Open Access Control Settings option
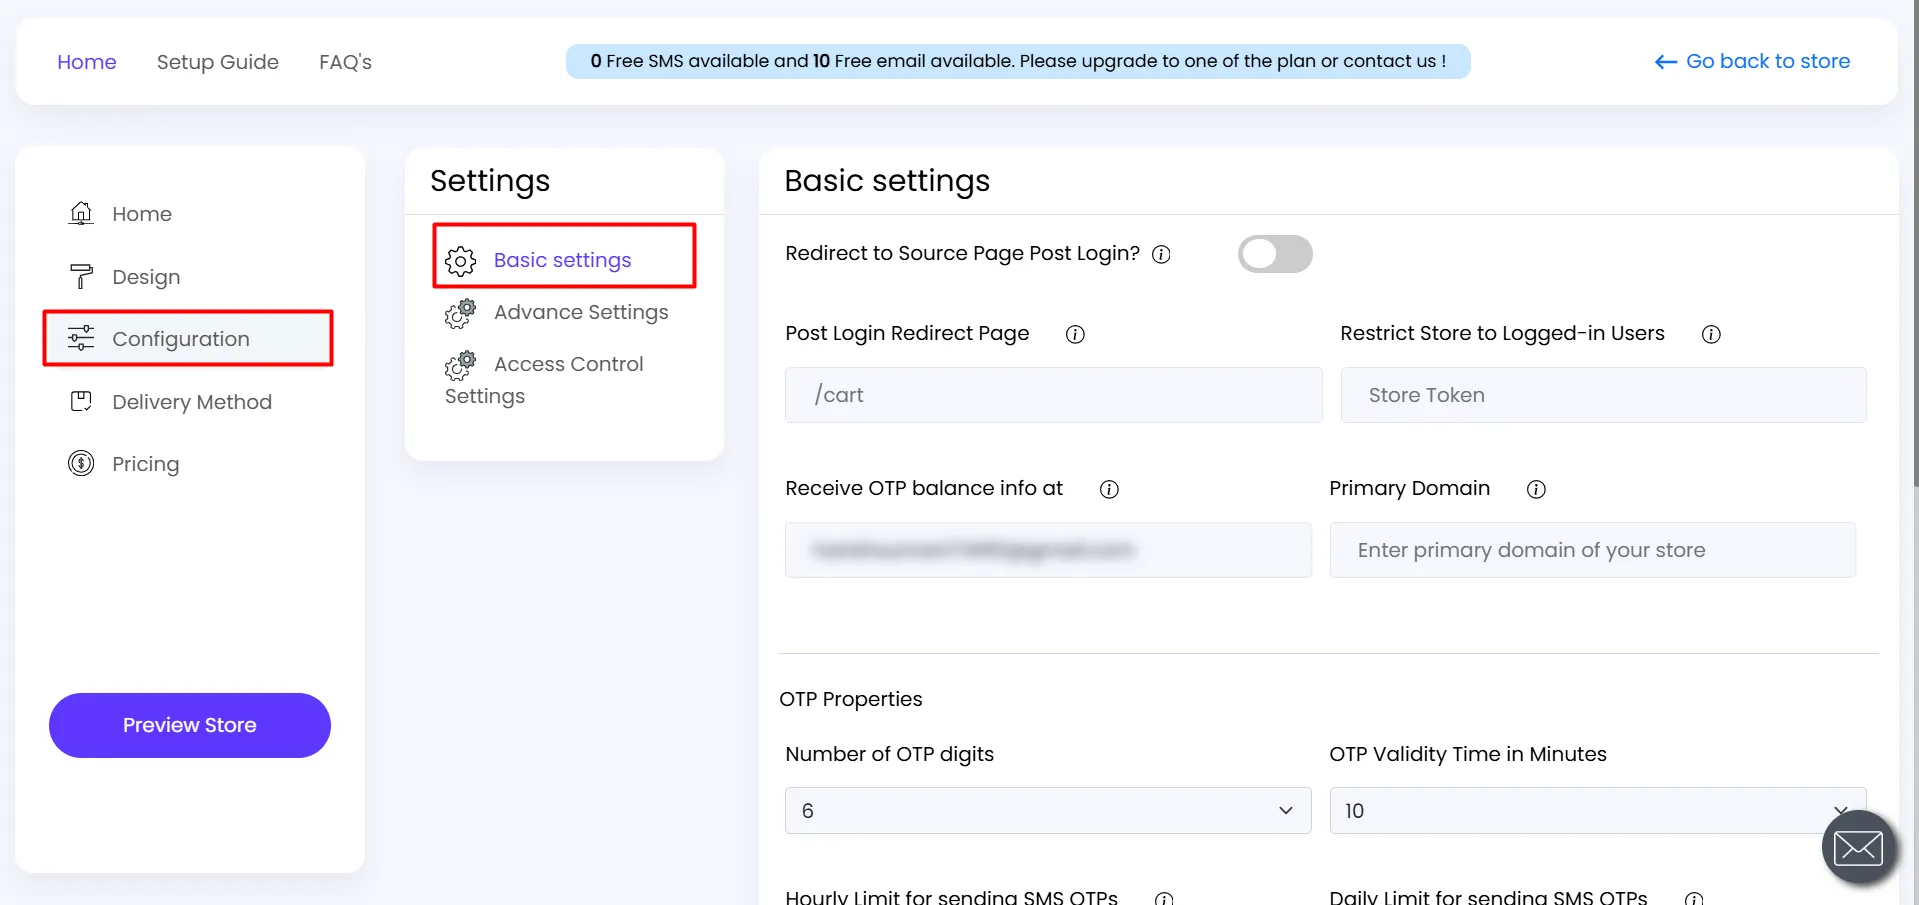 [x=545, y=380]
